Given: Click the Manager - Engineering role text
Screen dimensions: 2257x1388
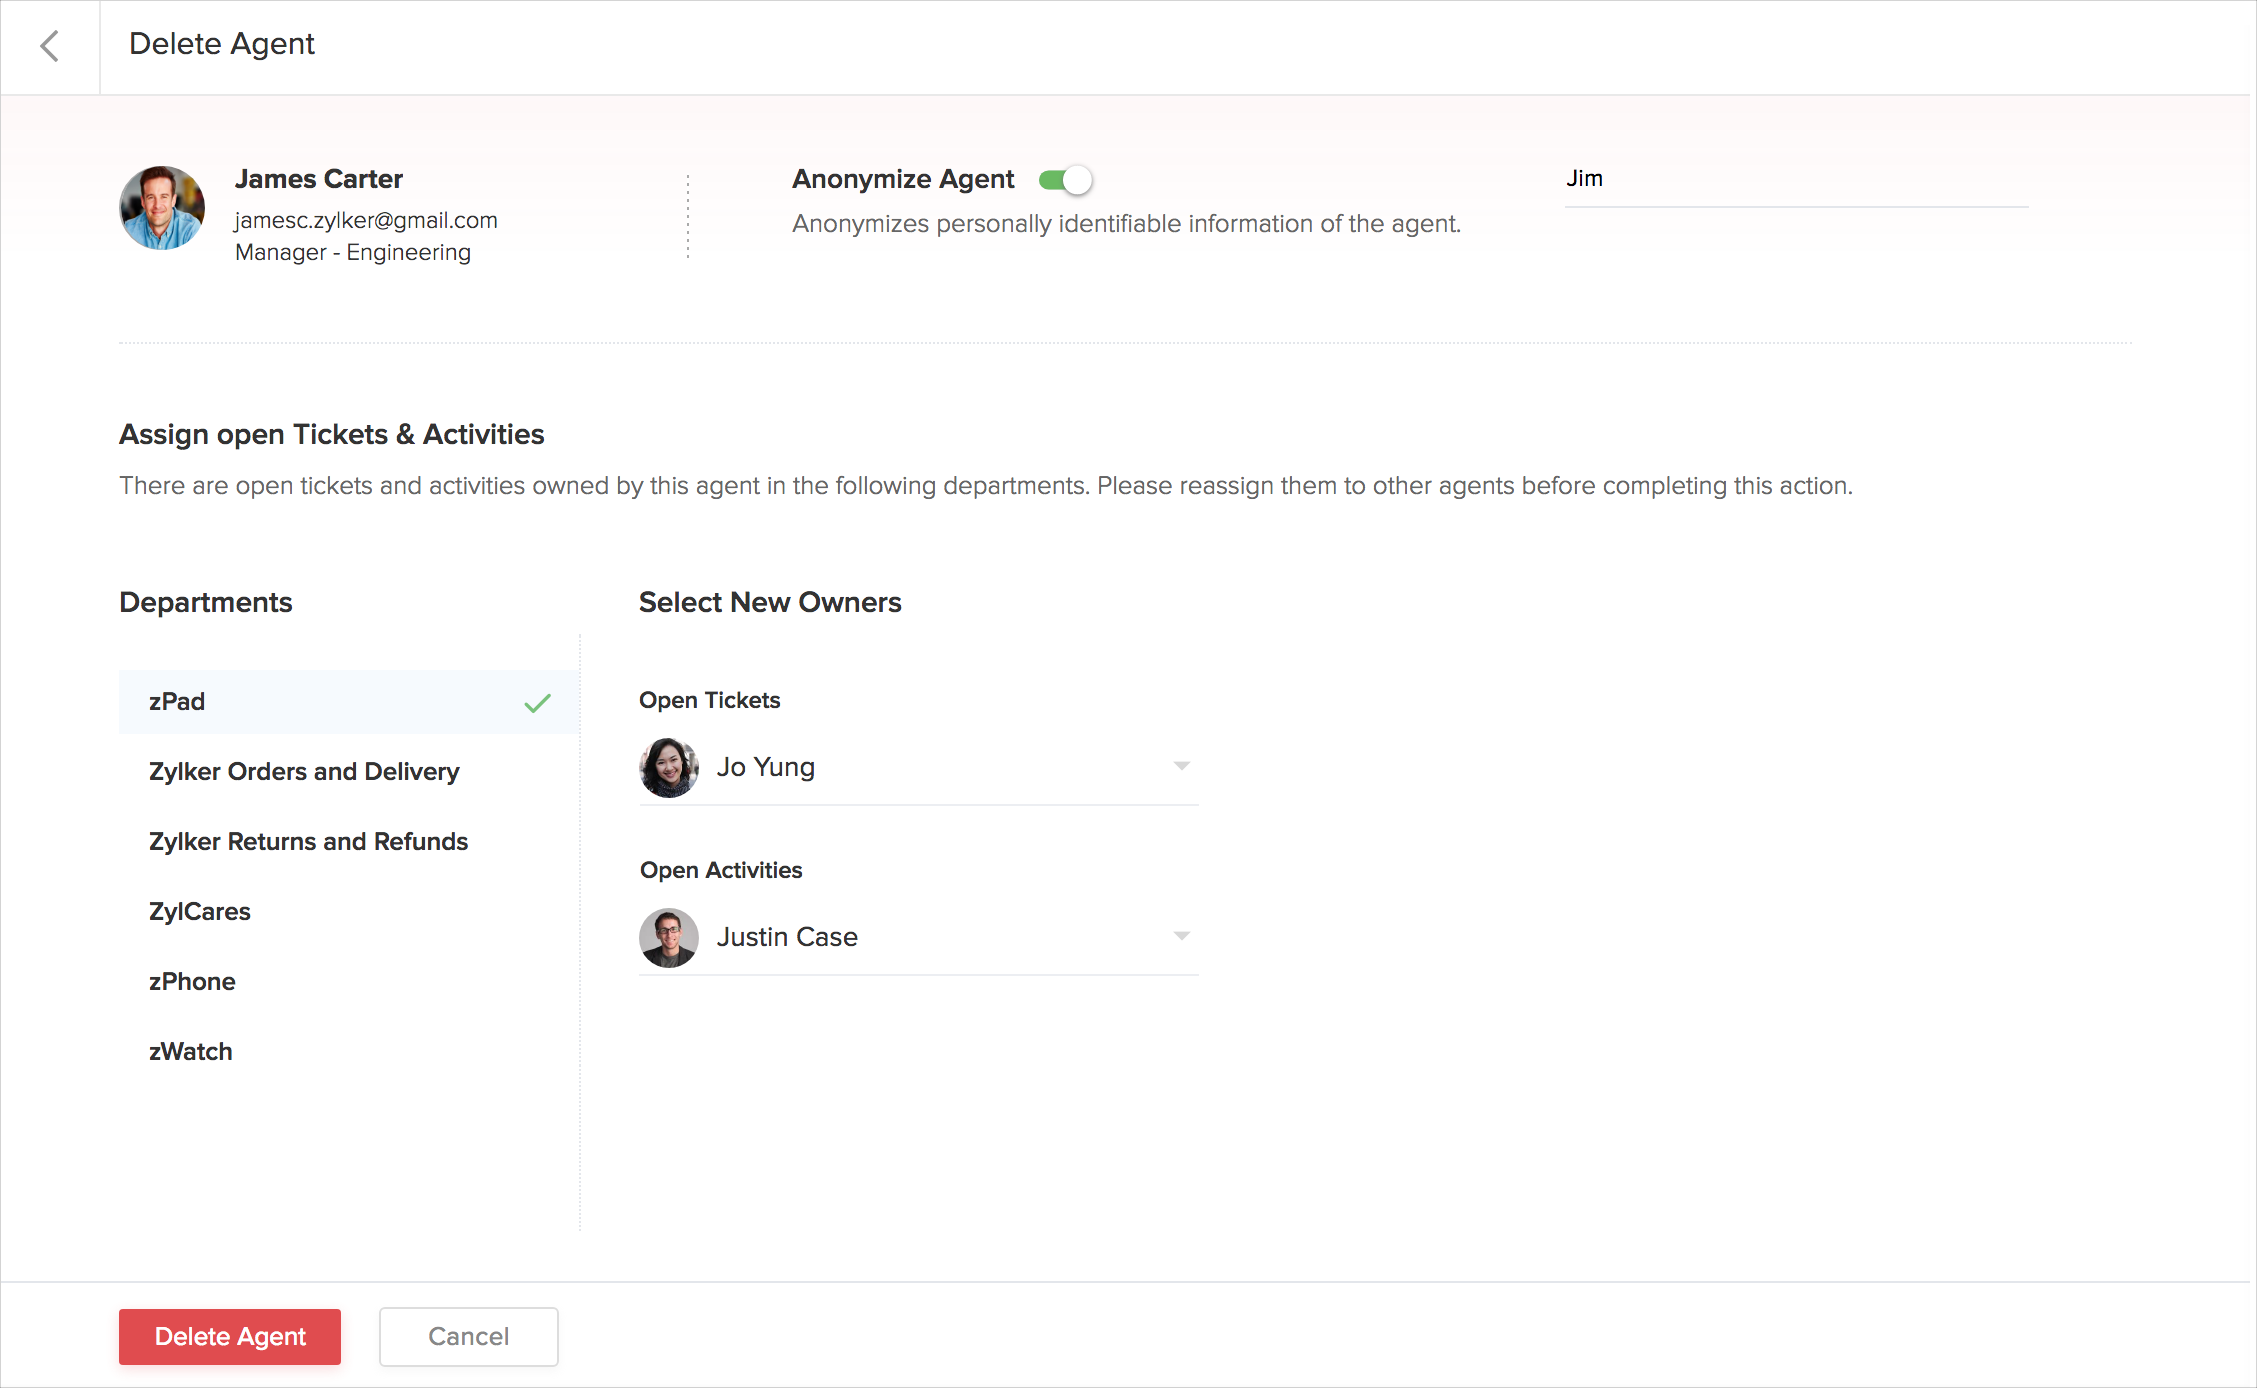Looking at the screenshot, I should (353, 253).
